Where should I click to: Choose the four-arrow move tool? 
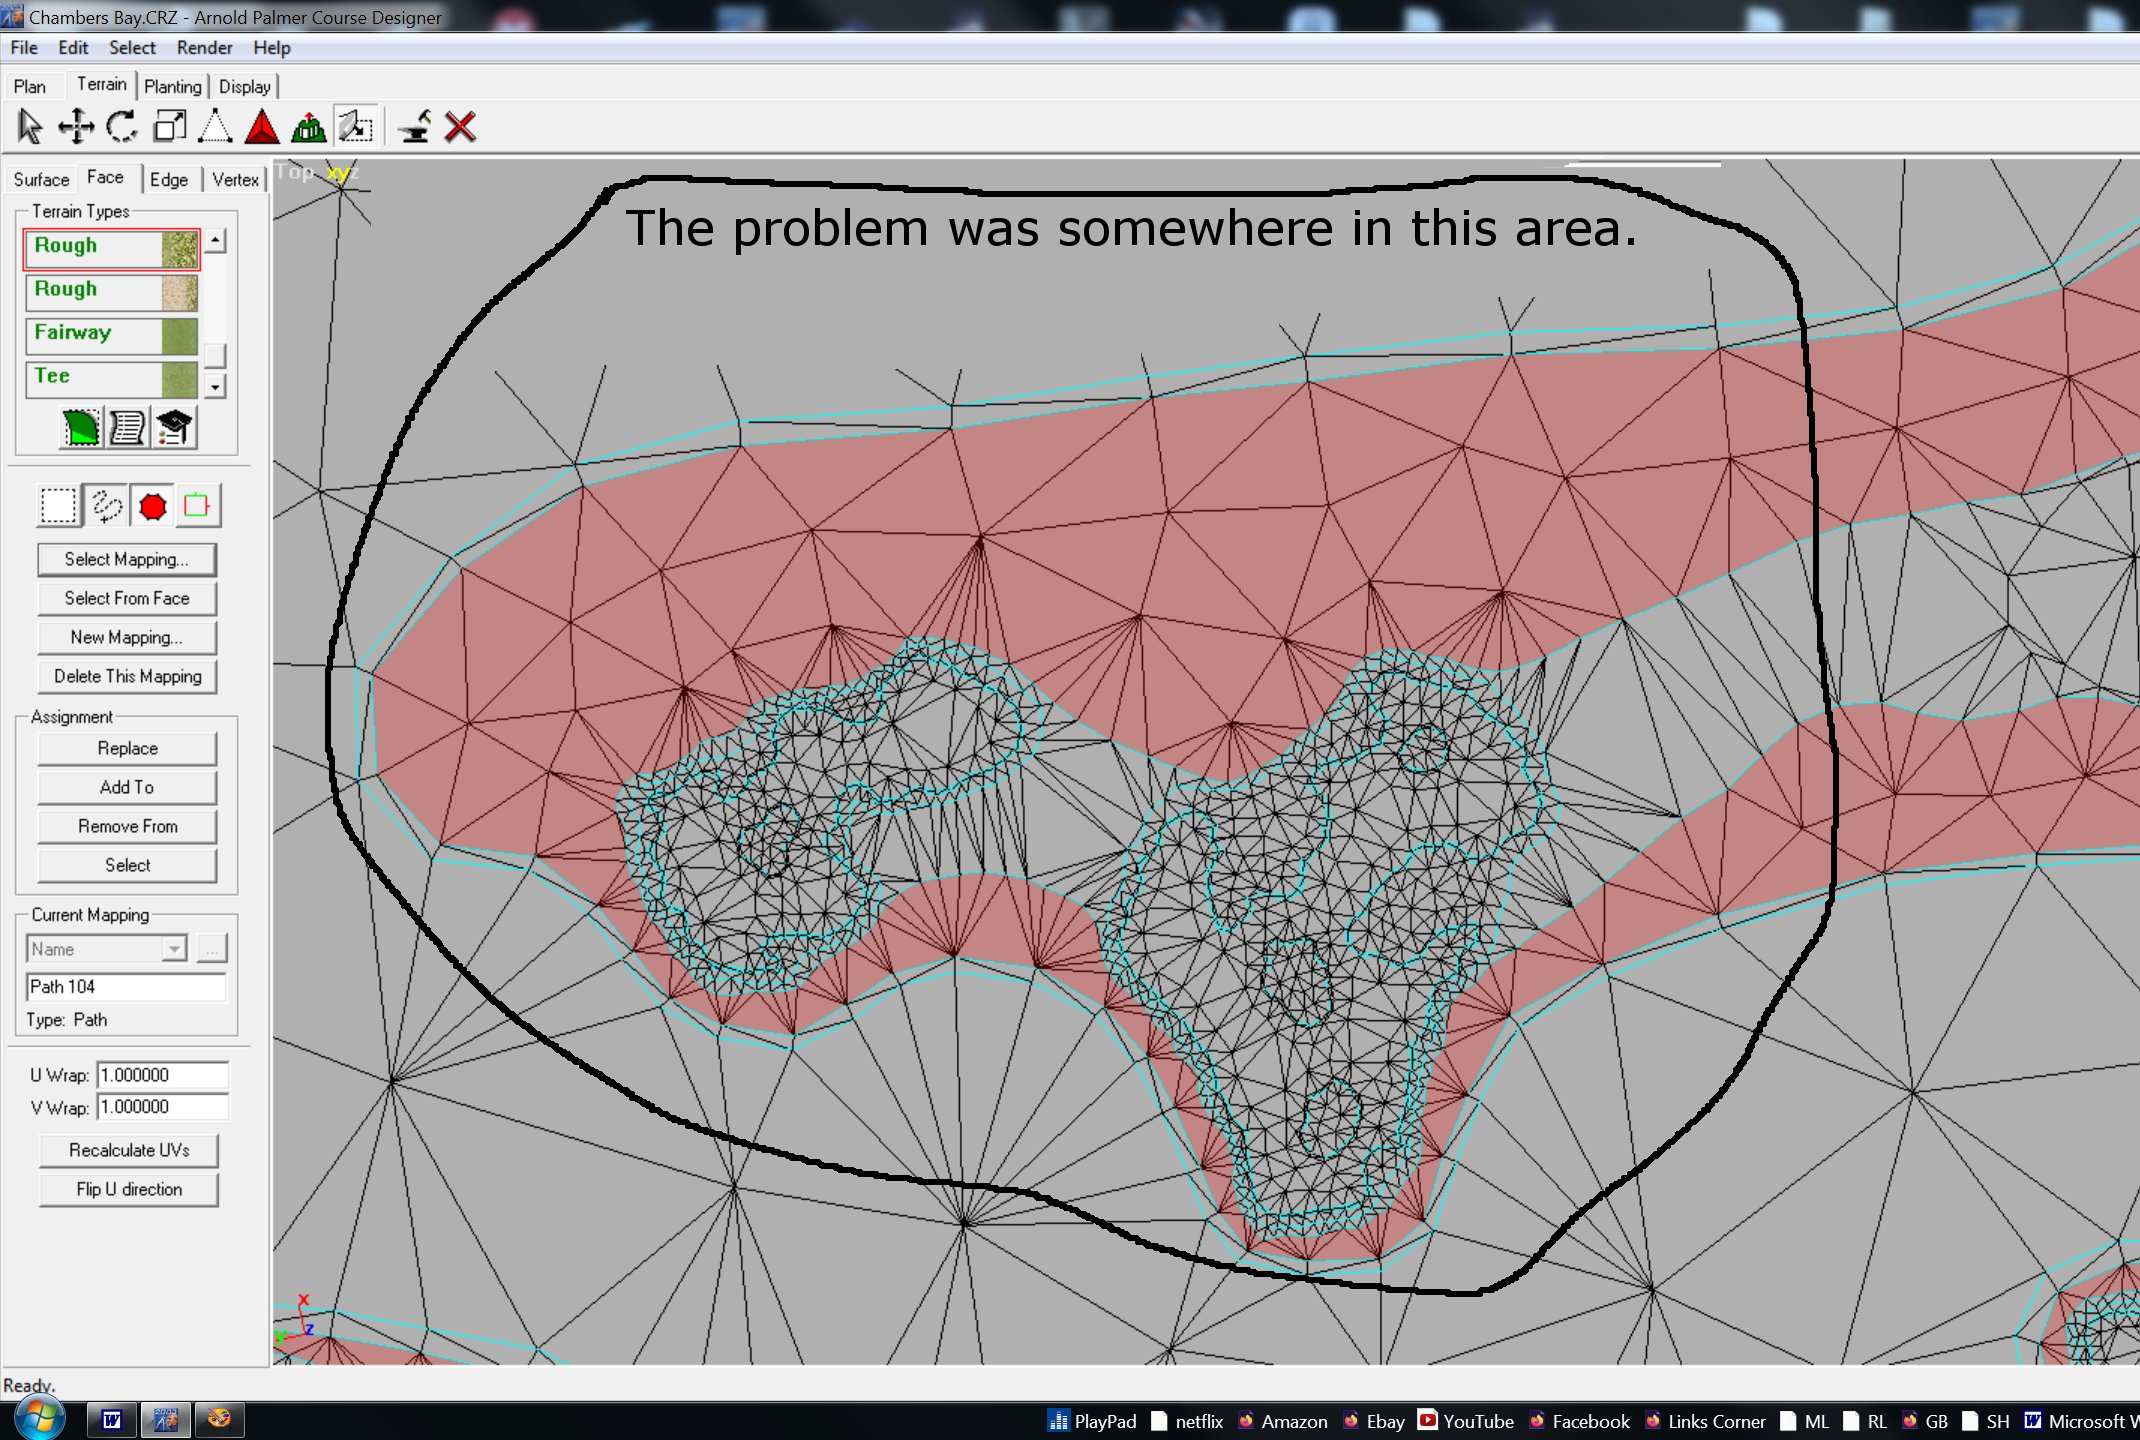[x=76, y=127]
